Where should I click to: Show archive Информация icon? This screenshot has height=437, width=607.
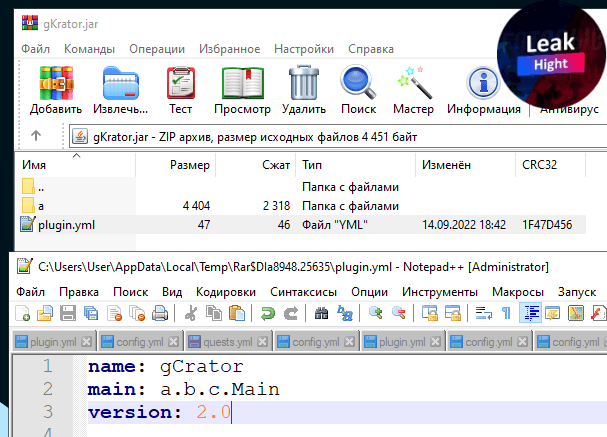click(483, 83)
